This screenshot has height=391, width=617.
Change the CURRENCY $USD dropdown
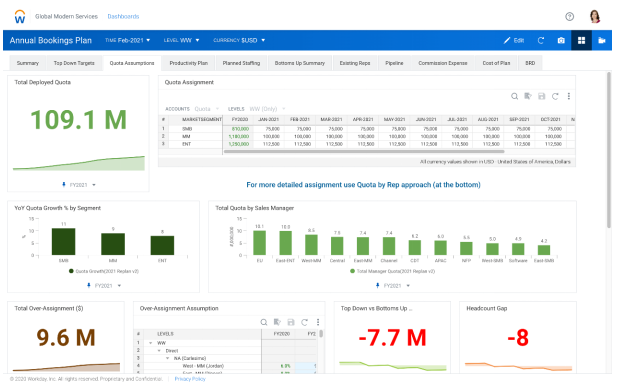239,41
